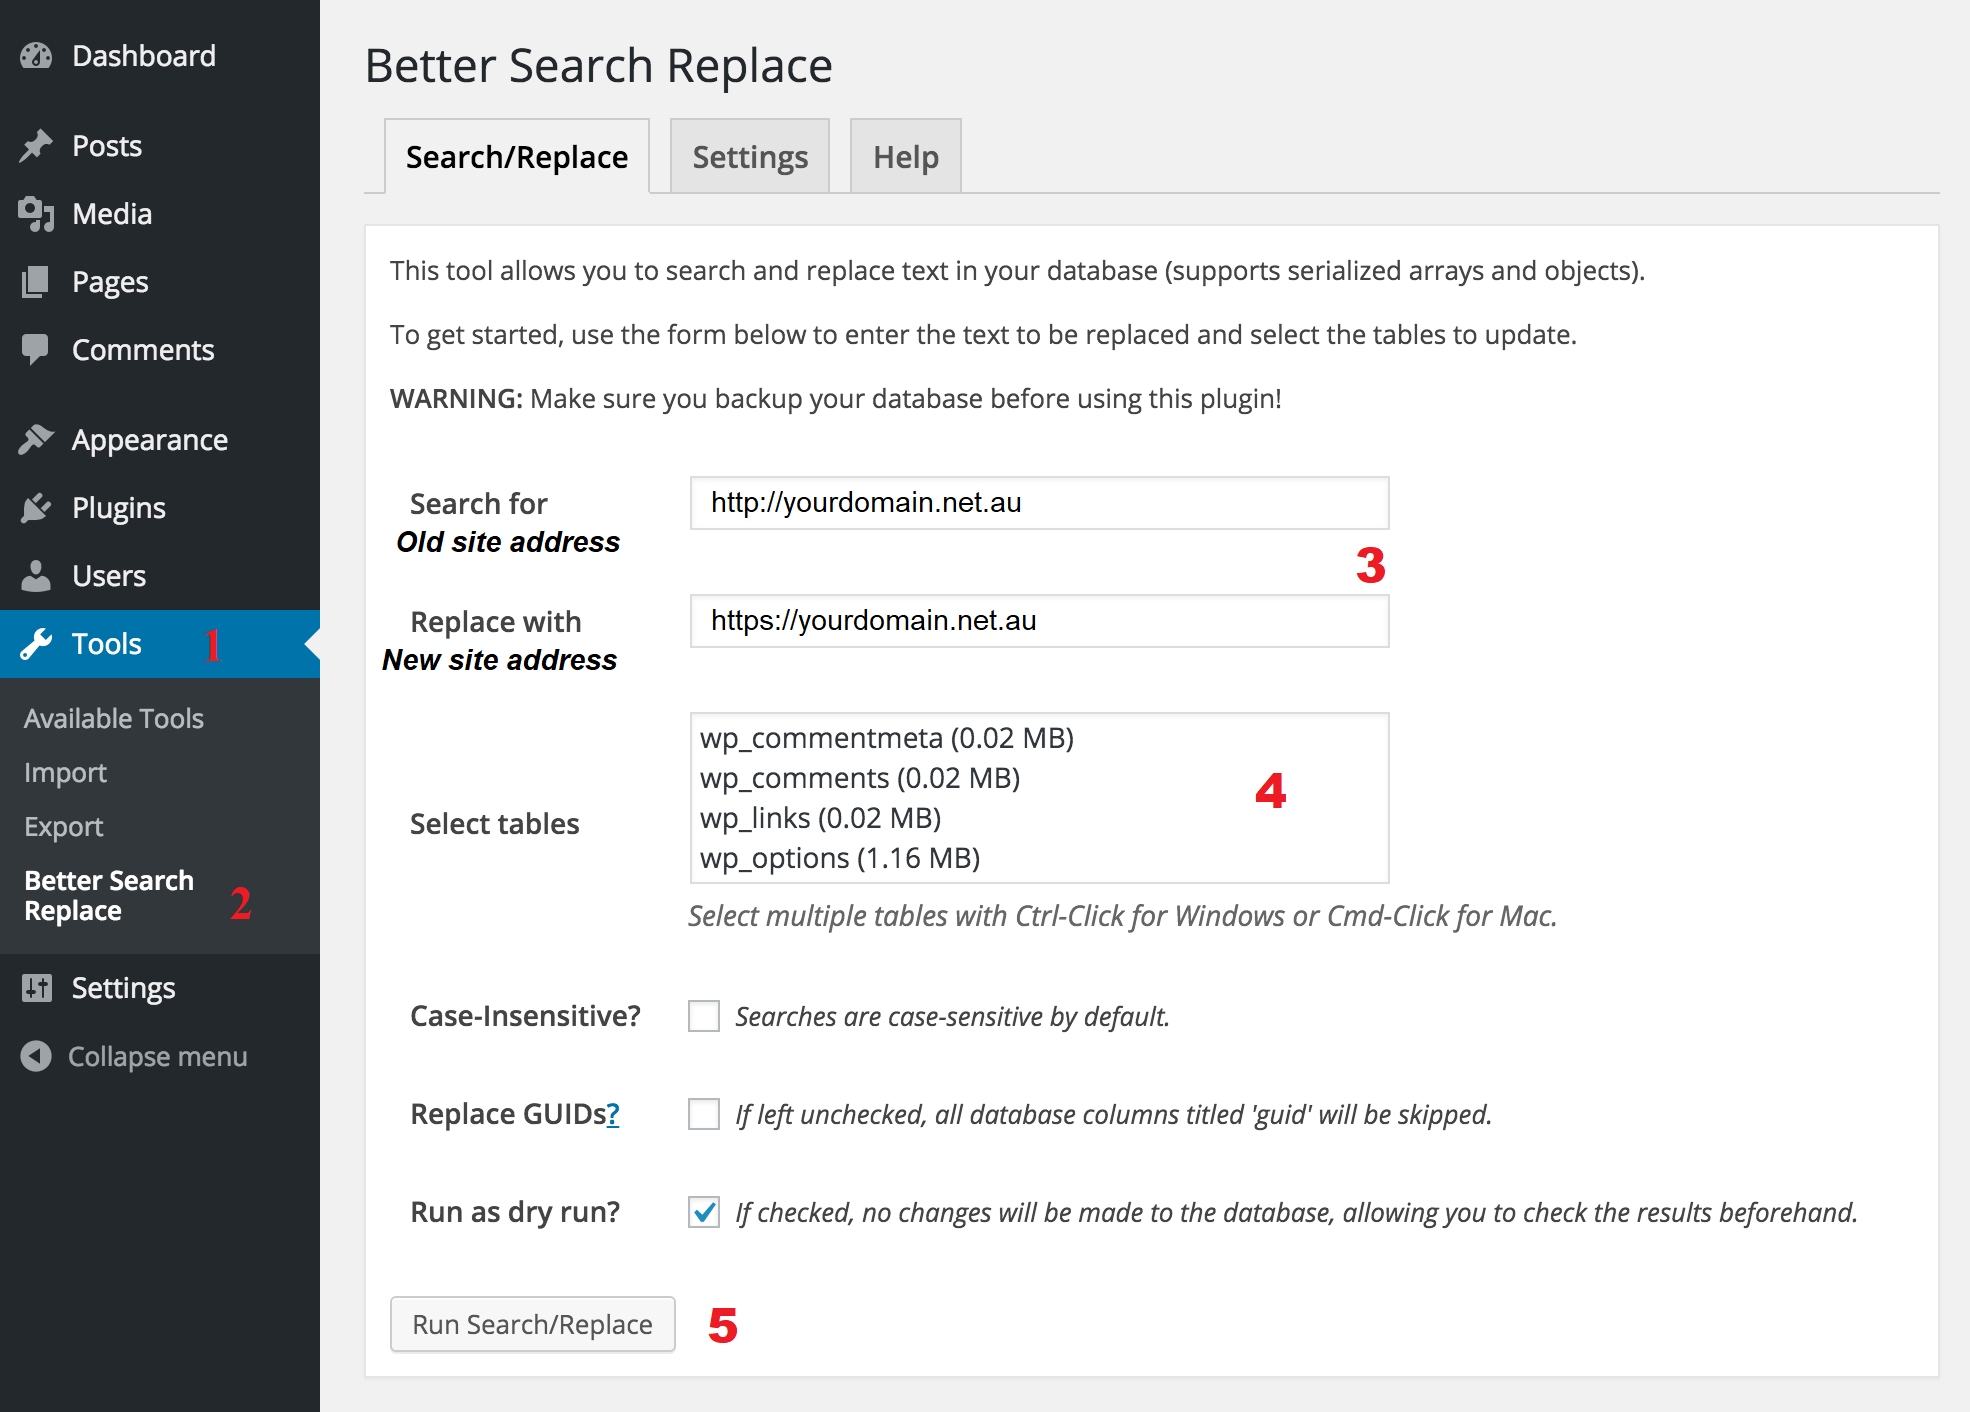
Task: Select the Tools menu label
Action: tap(107, 644)
